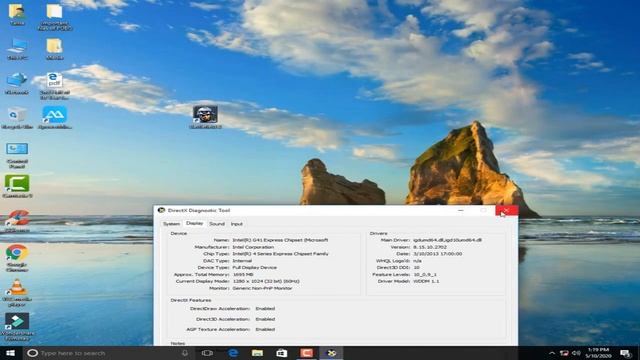Click the DAC Type Internal value
Screen dimensions: 640x360
[242, 261]
